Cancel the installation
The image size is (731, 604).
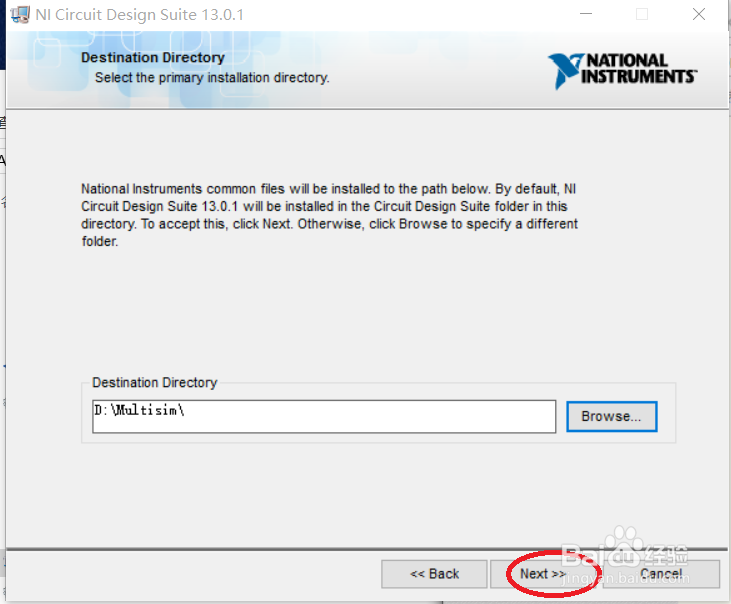coord(661,574)
